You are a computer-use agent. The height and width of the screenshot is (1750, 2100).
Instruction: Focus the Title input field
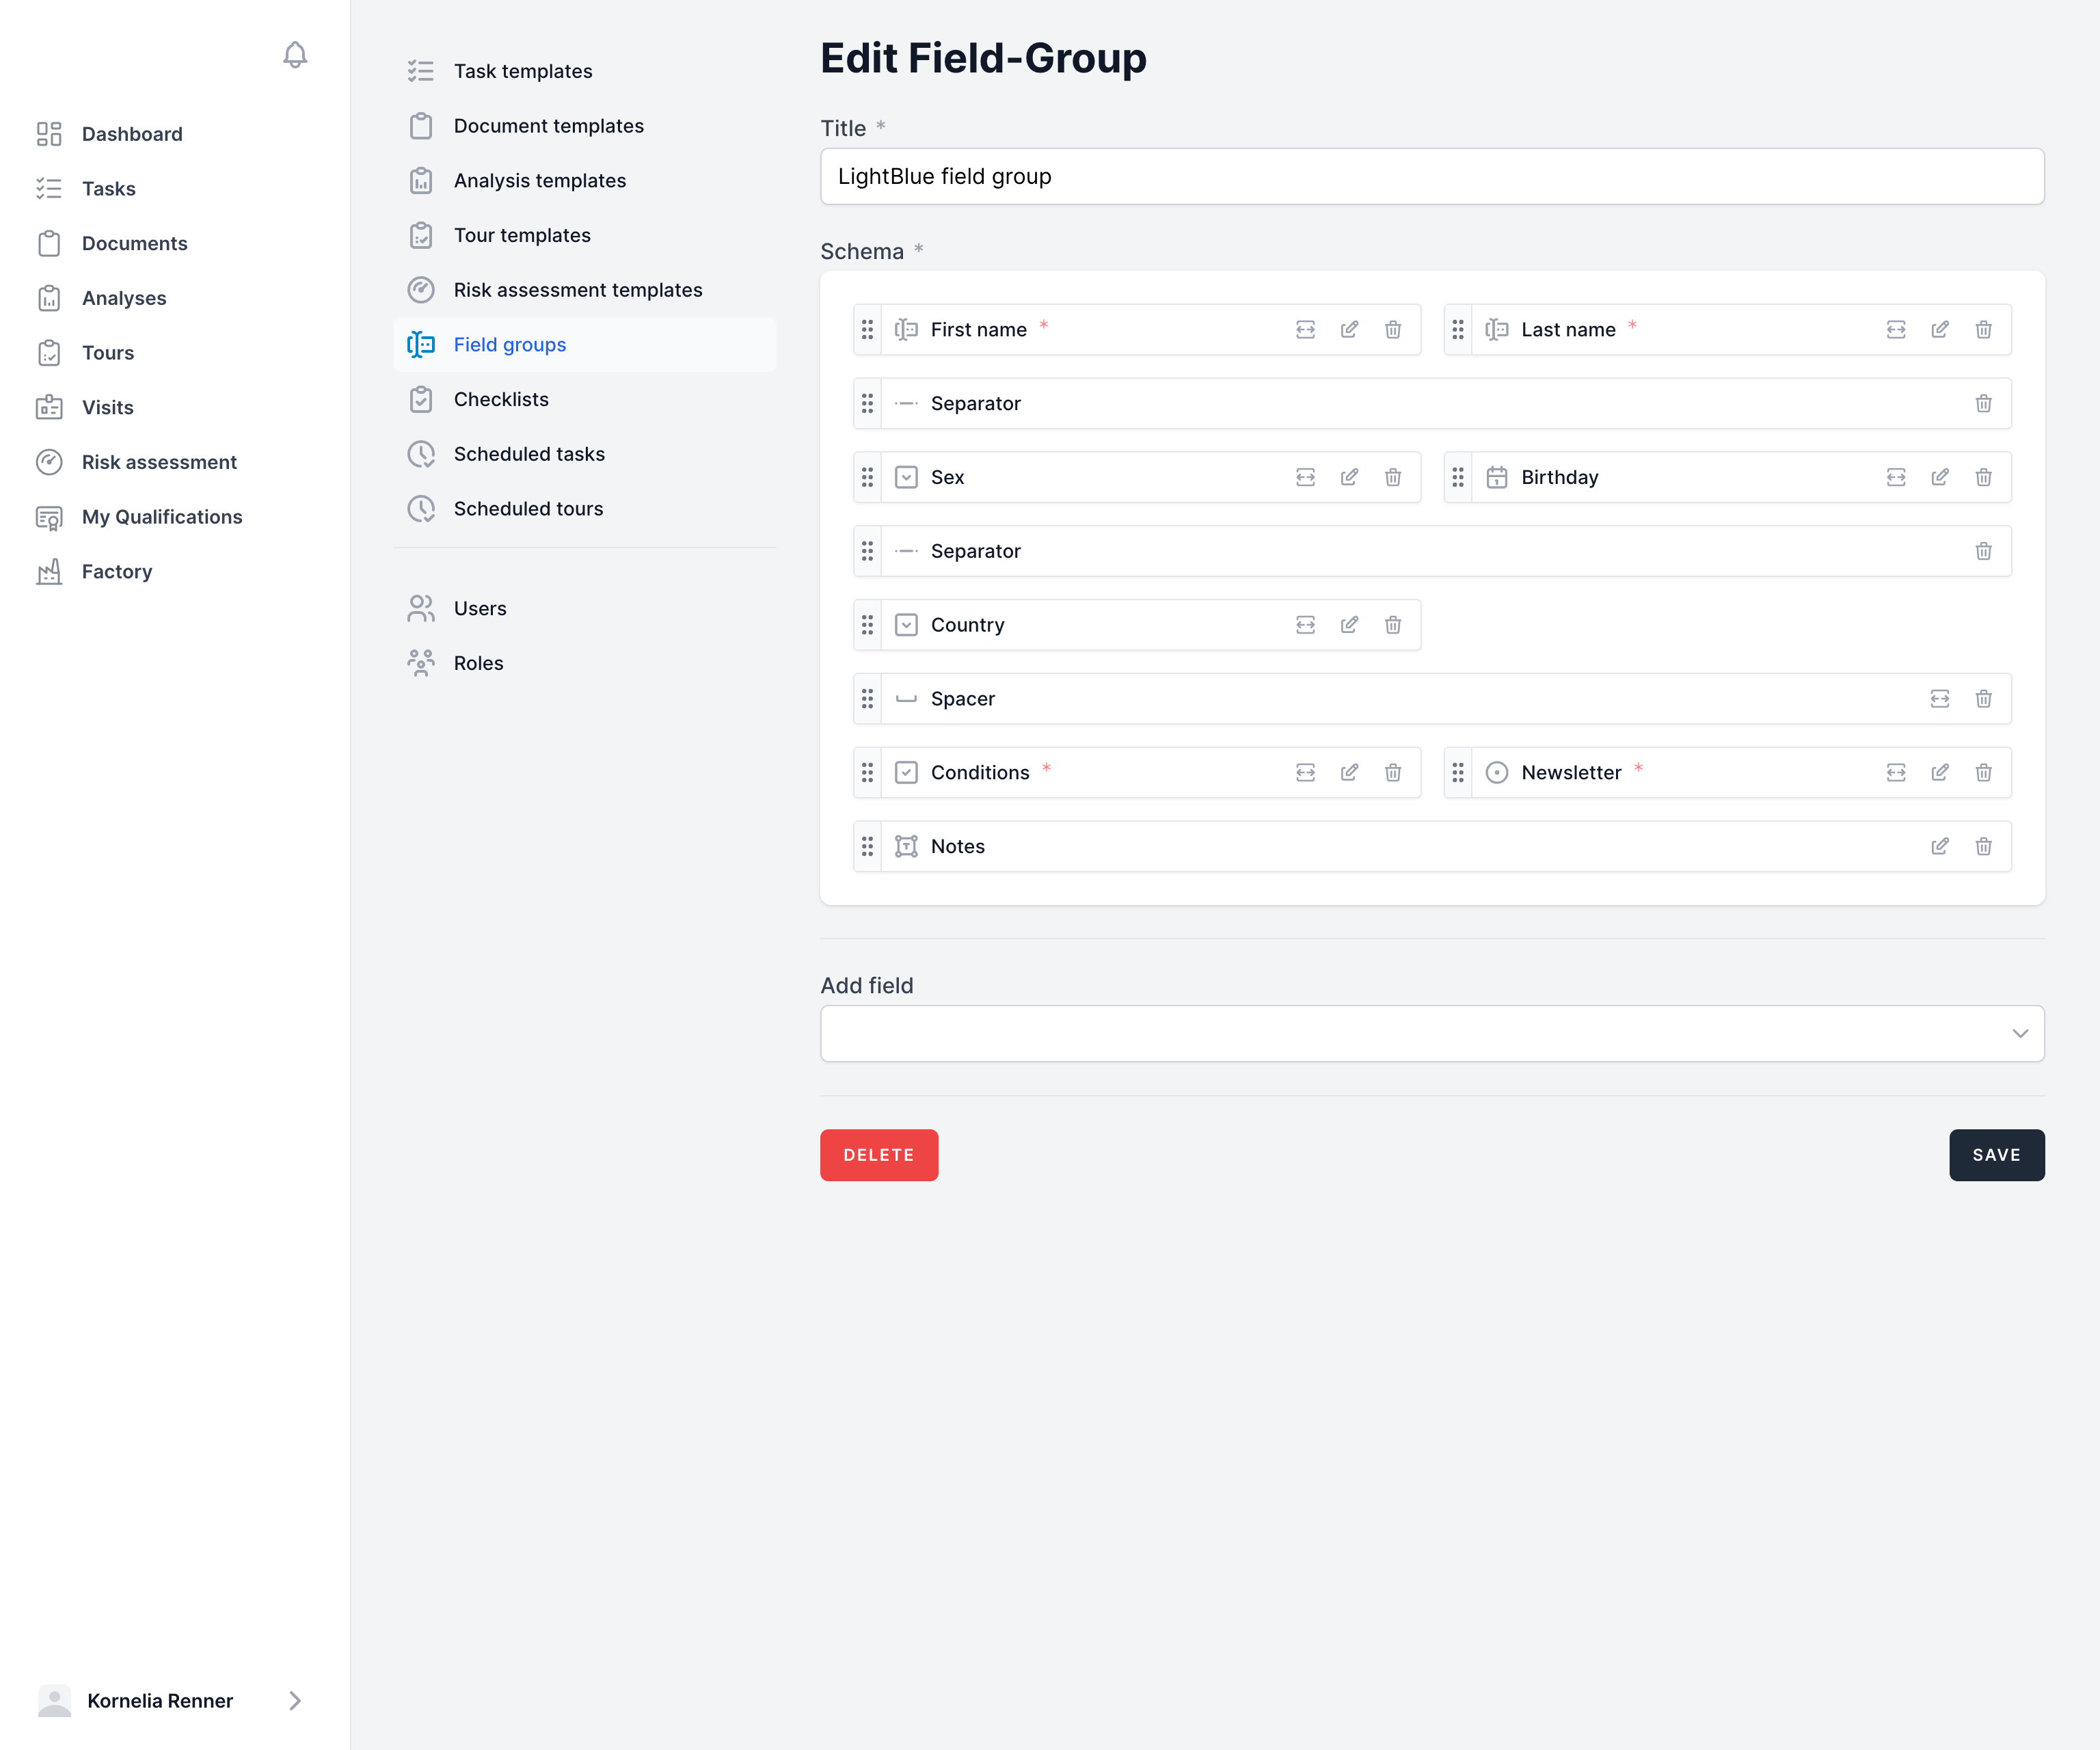[x=1432, y=177]
